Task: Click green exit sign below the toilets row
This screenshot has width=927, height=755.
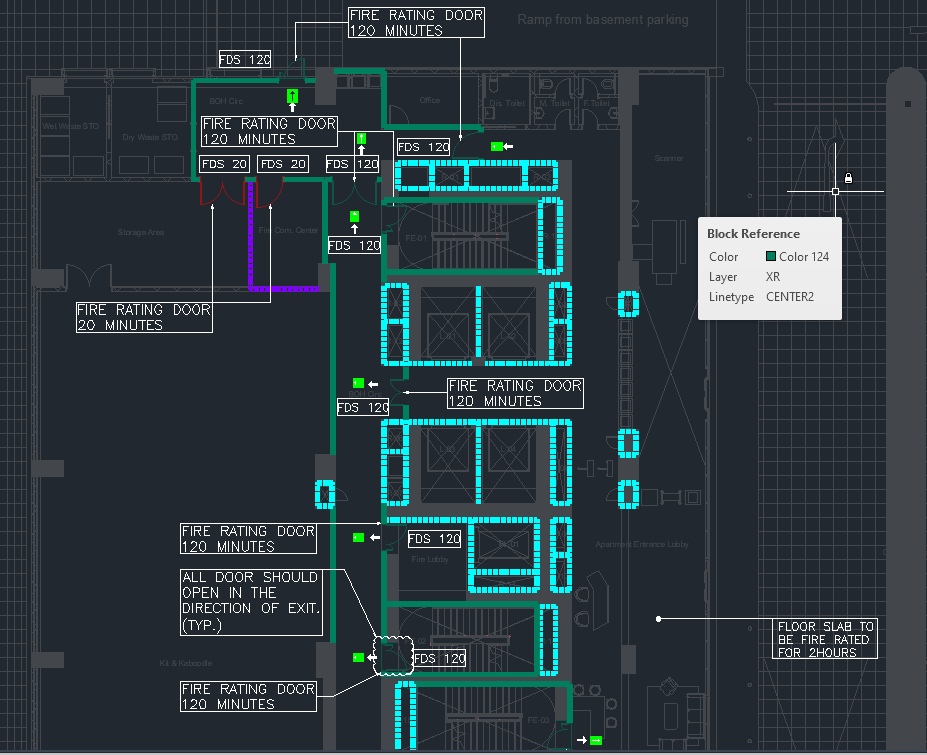Action: click(496, 147)
